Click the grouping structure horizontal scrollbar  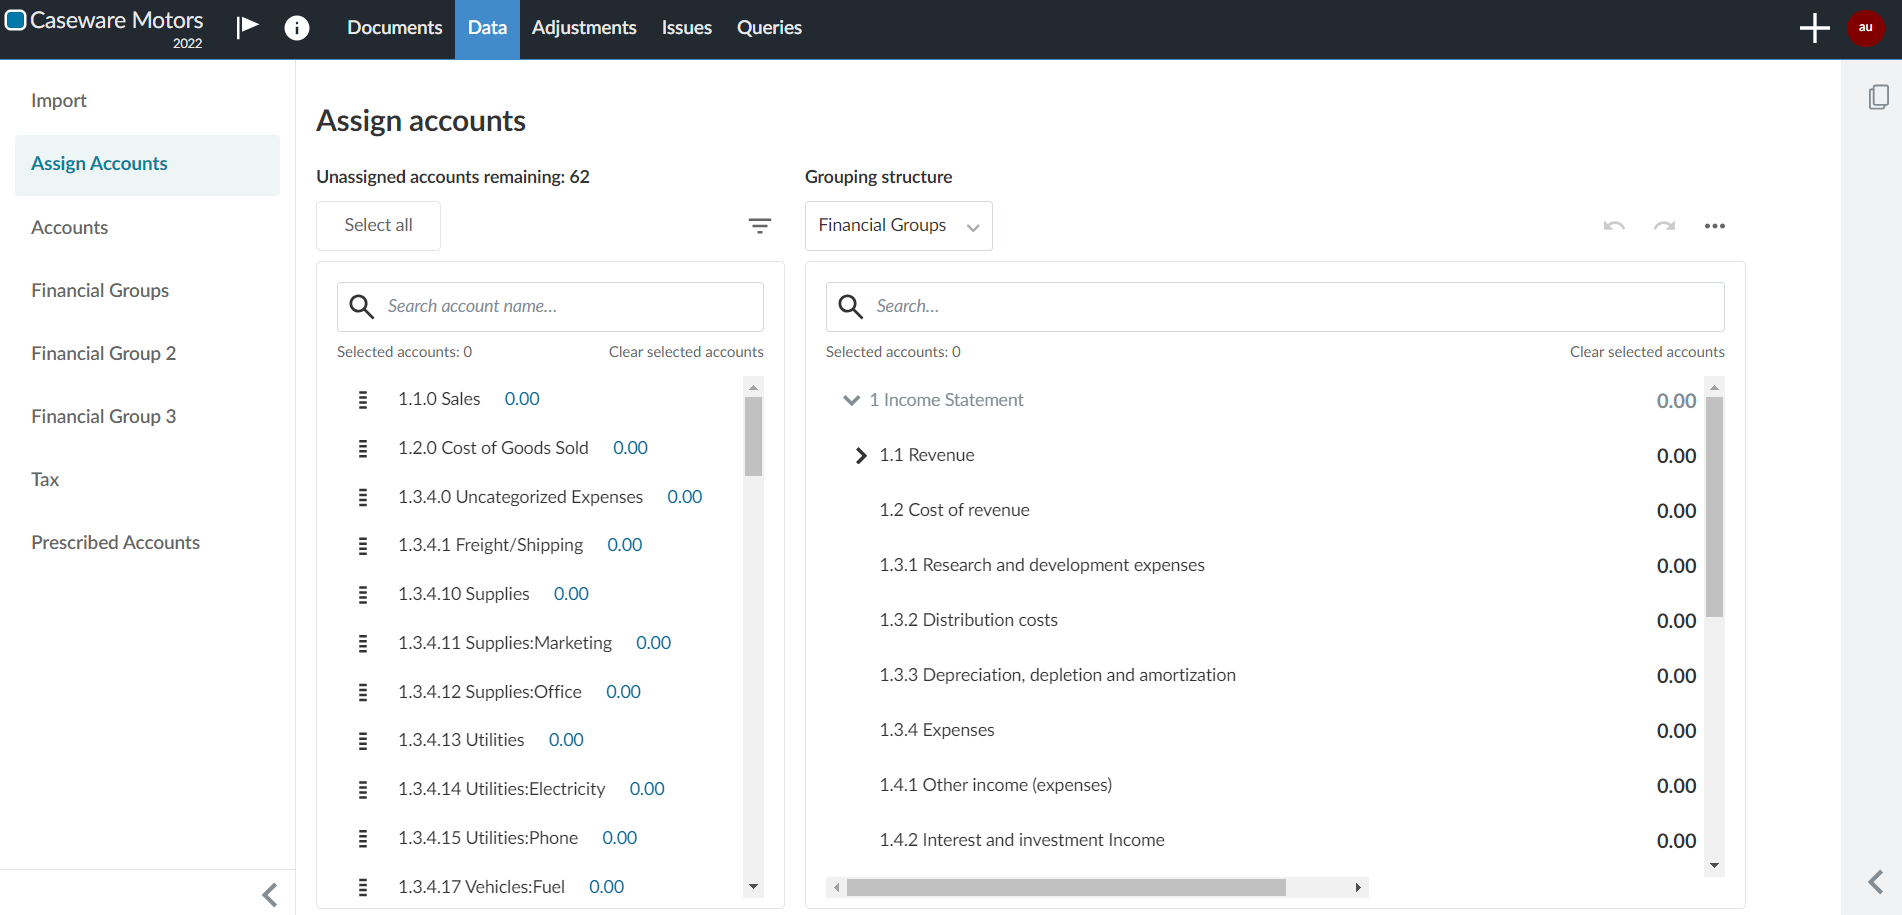tap(1065, 887)
